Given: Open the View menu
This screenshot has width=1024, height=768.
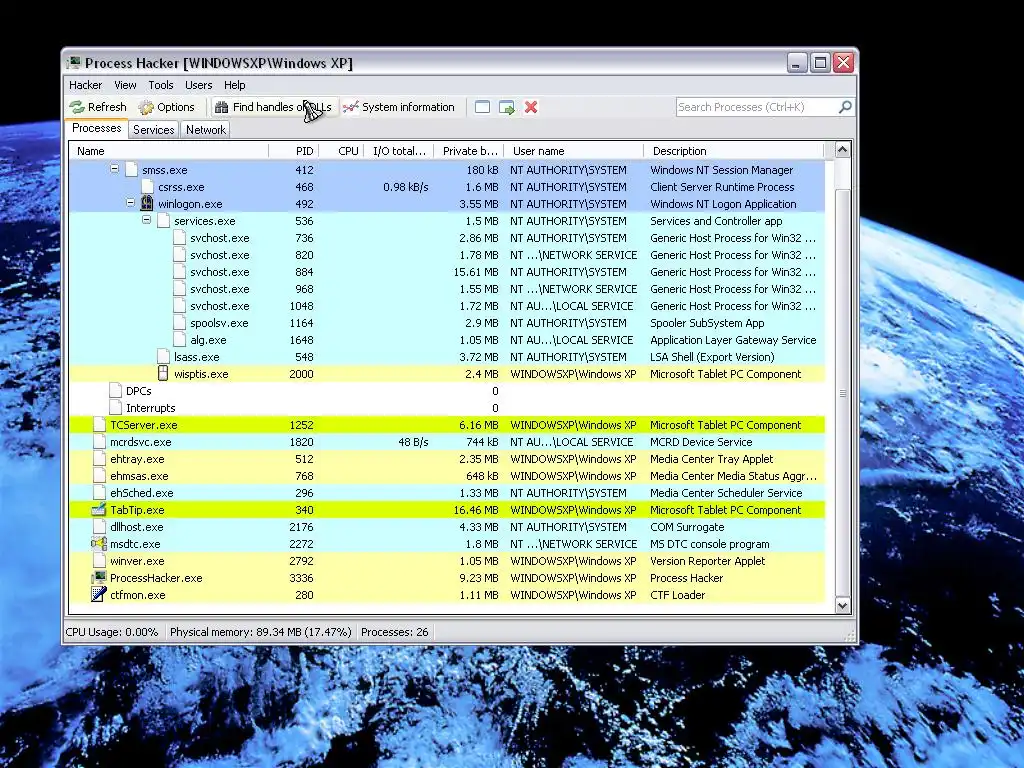Looking at the screenshot, I should pos(125,85).
